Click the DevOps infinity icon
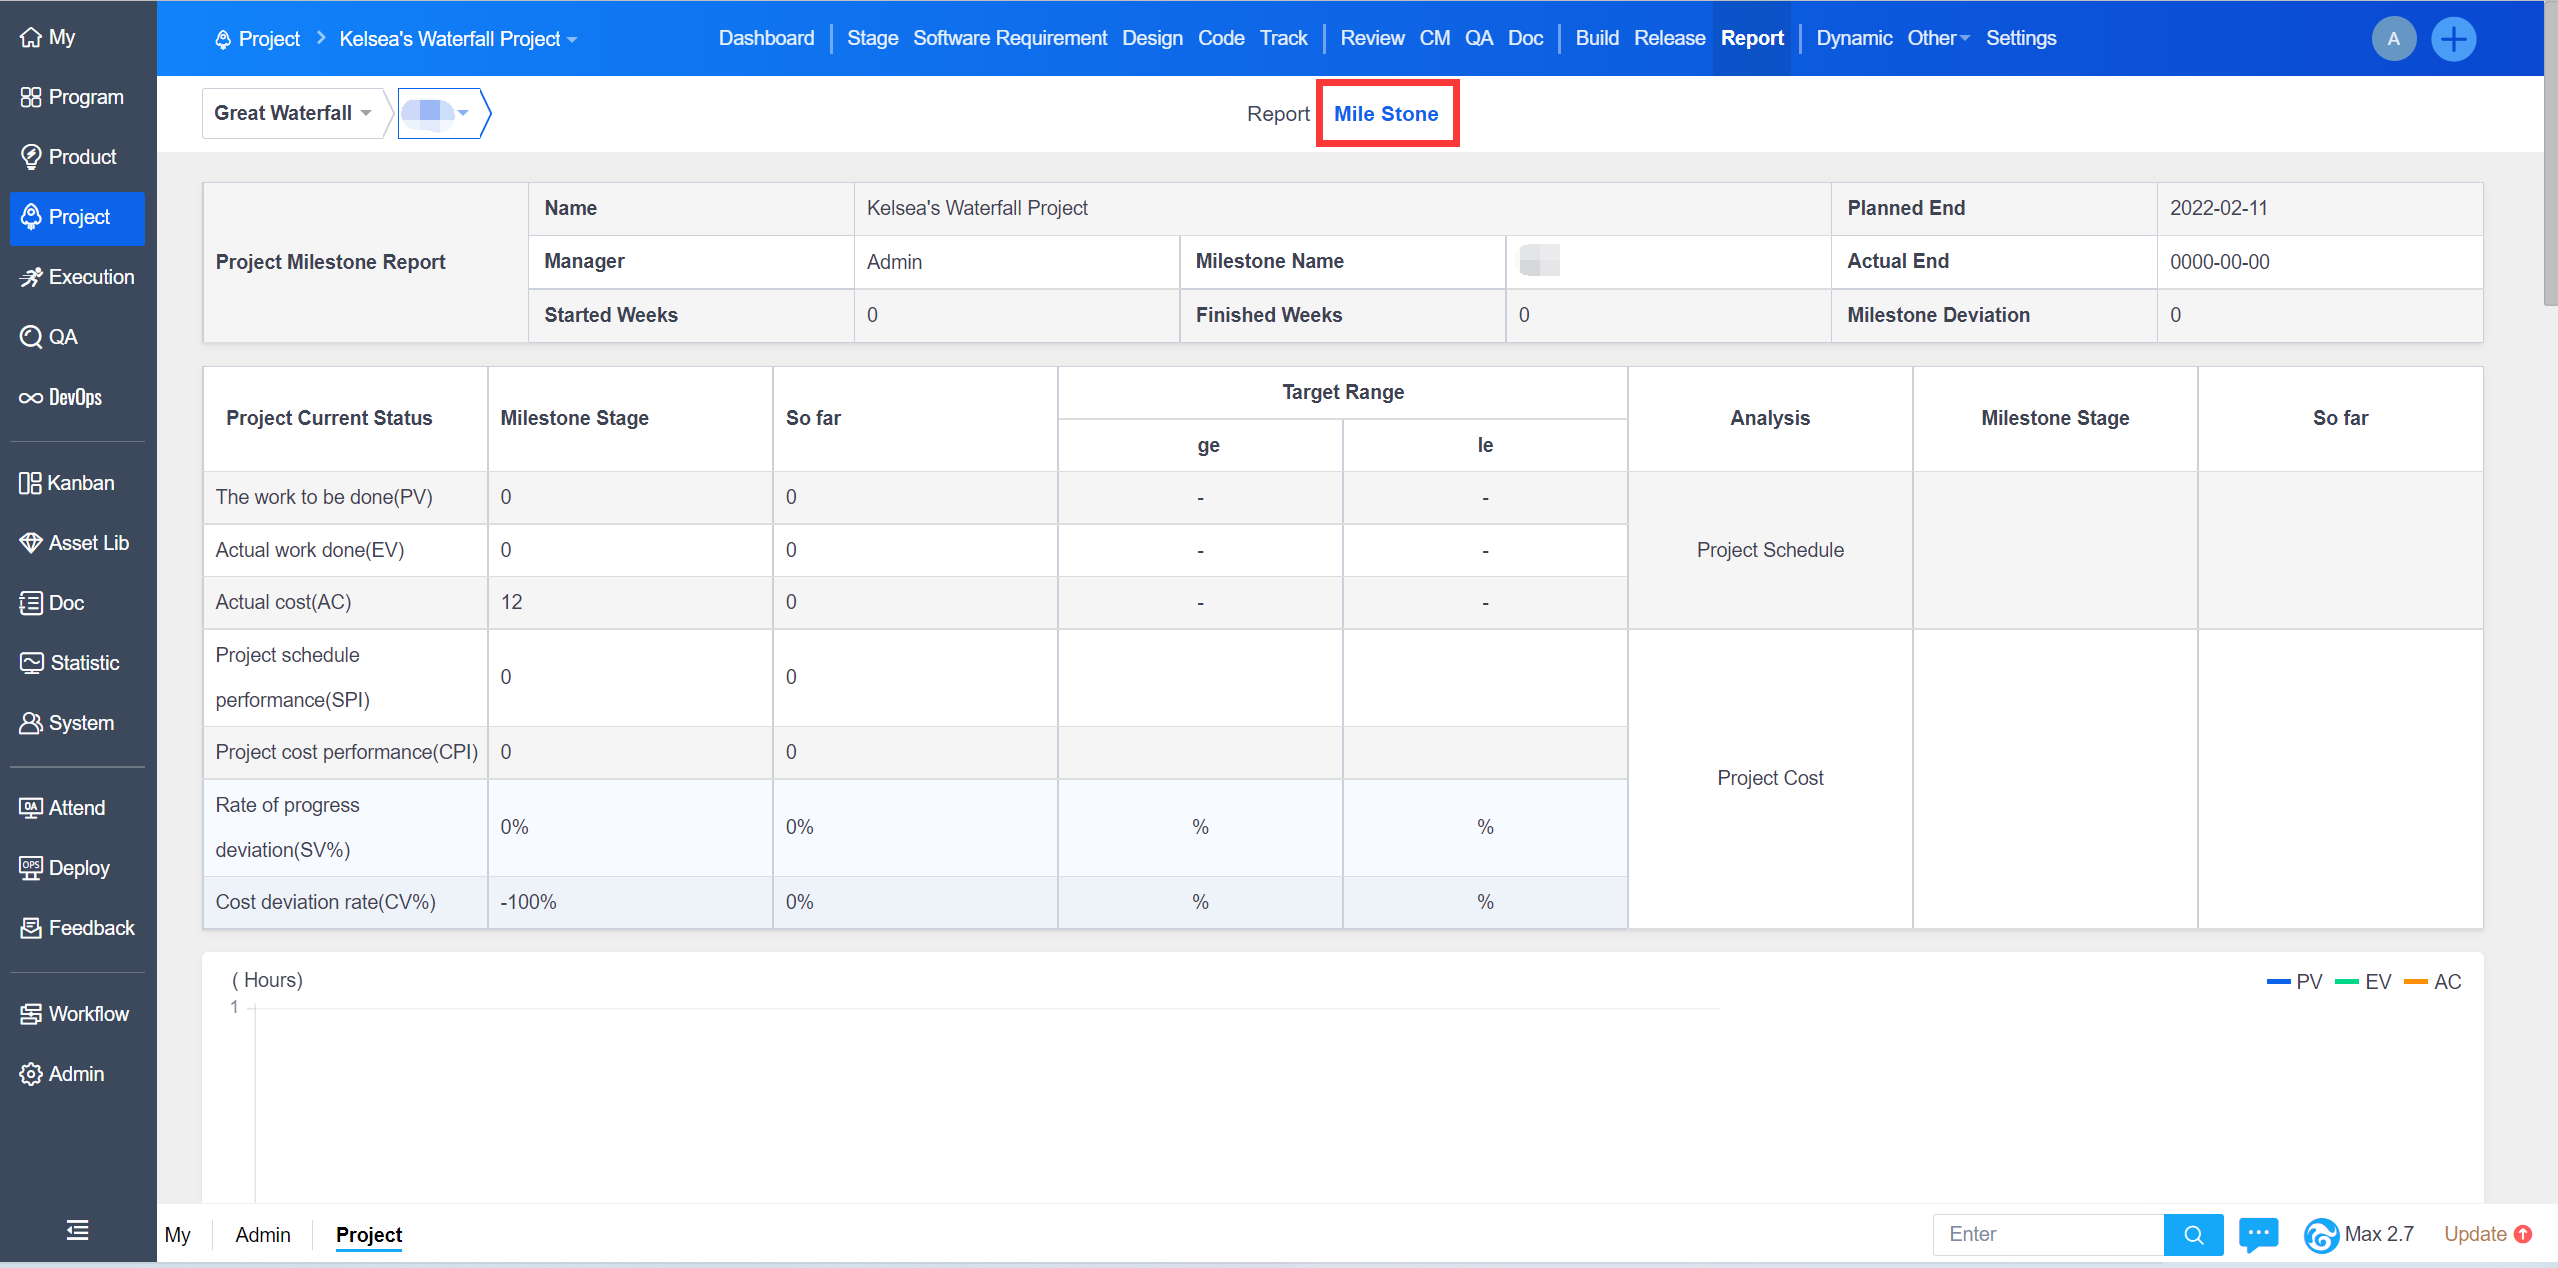The width and height of the screenshot is (2558, 1268). tap(30, 398)
